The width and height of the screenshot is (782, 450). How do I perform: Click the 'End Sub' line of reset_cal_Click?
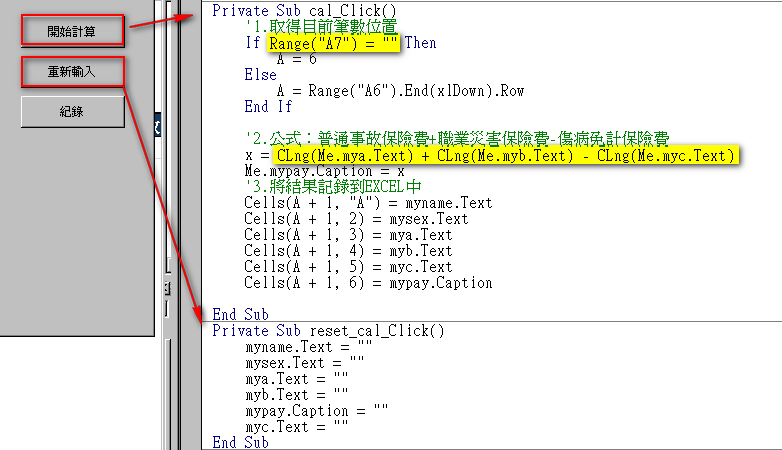pyautogui.click(x=240, y=443)
